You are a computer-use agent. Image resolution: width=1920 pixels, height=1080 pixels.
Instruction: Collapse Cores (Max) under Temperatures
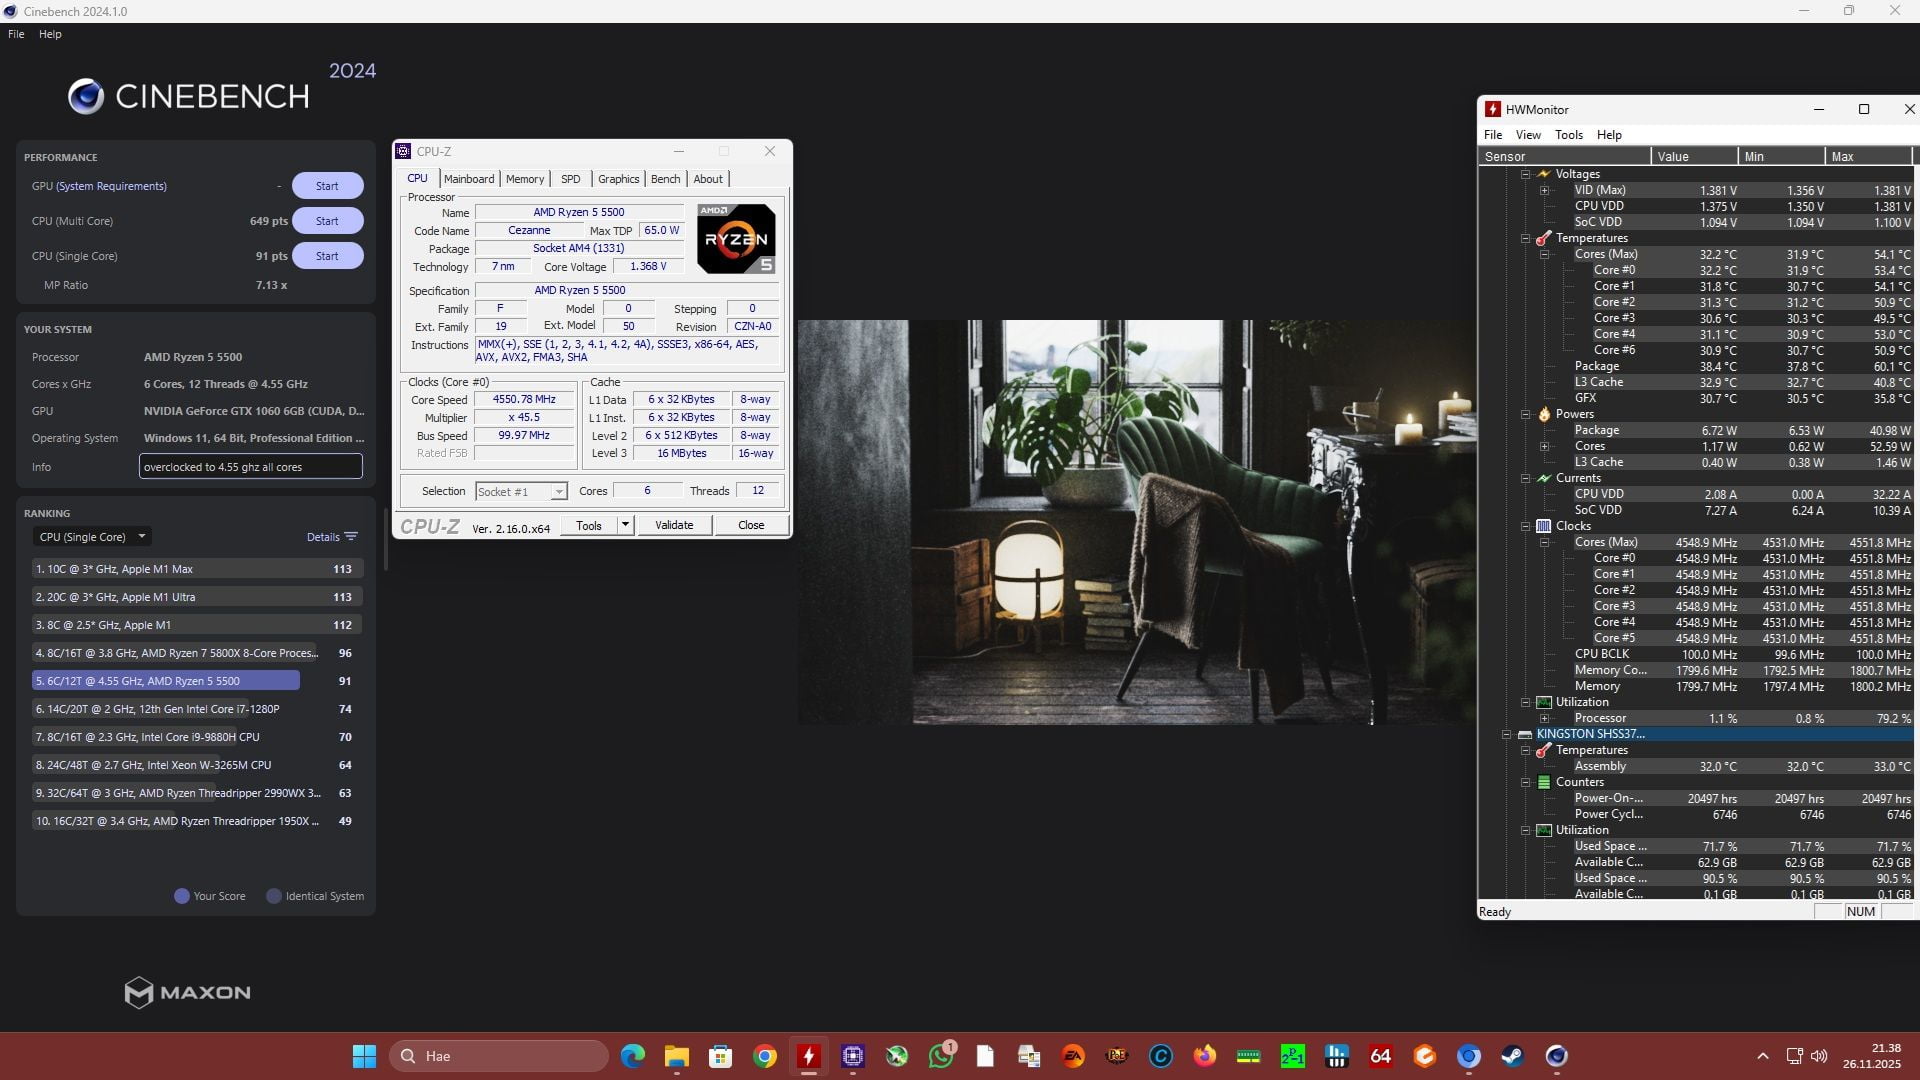(x=1545, y=254)
